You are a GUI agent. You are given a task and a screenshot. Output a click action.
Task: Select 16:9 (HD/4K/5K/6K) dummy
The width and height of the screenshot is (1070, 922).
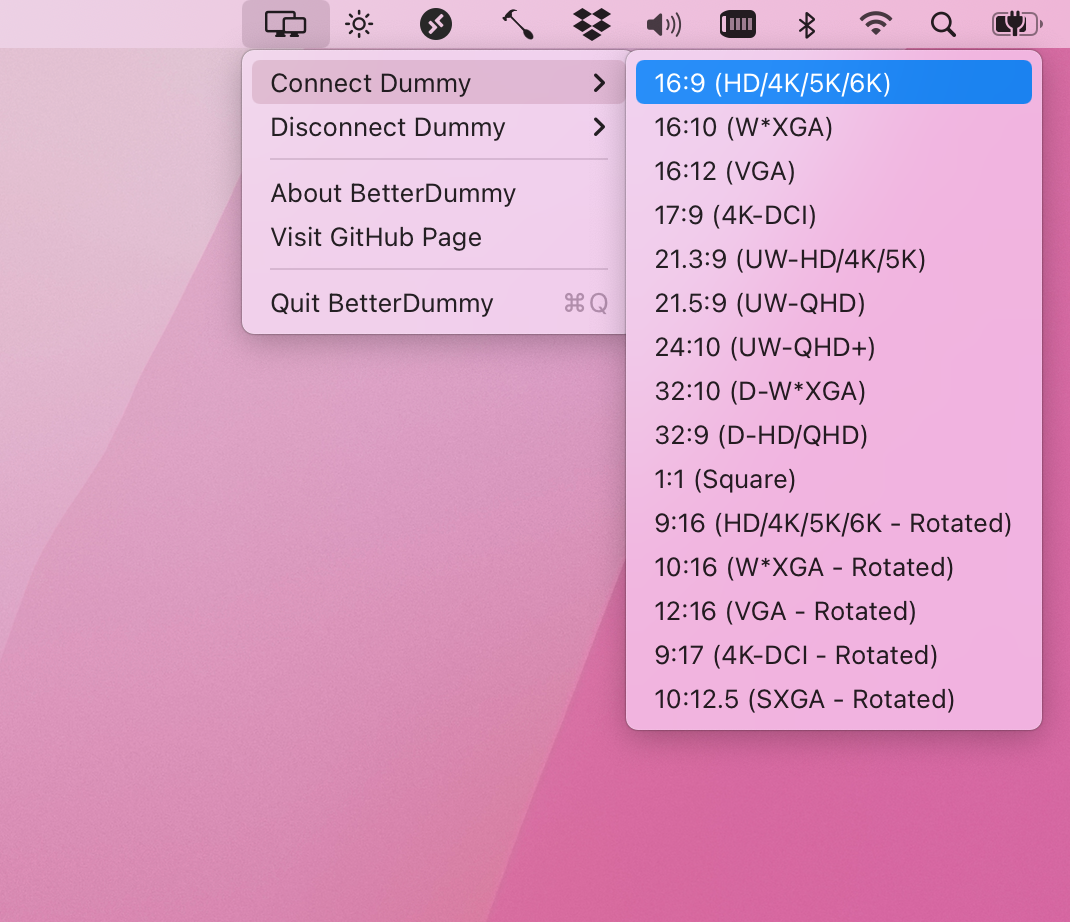[833, 83]
